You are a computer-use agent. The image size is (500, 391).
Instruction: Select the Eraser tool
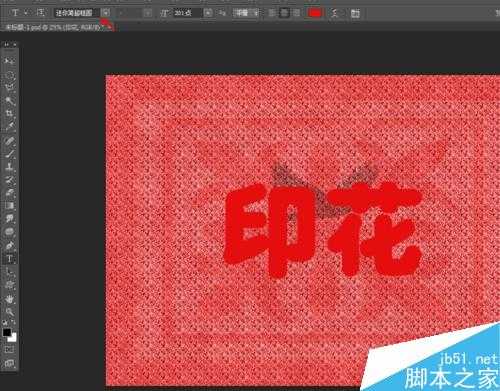9,192
